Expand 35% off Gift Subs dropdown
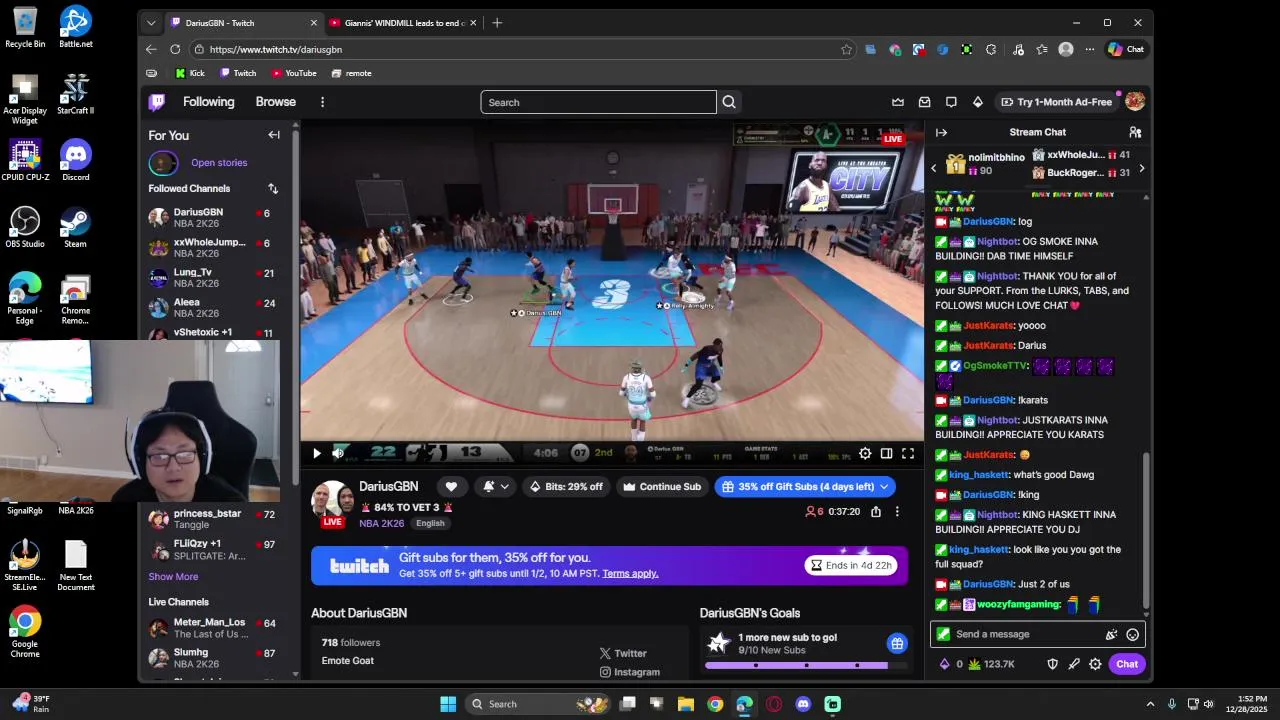This screenshot has height=720, width=1280. (882, 486)
